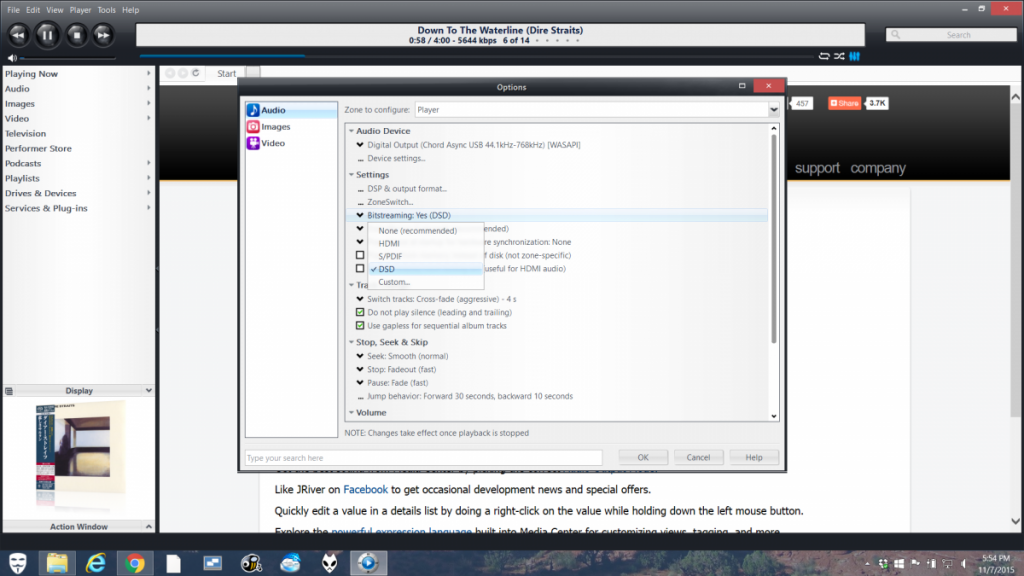The width and height of the screenshot is (1024, 576).
Task: Open Internet Explorer from the taskbar
Action: (x=96, y=563)
